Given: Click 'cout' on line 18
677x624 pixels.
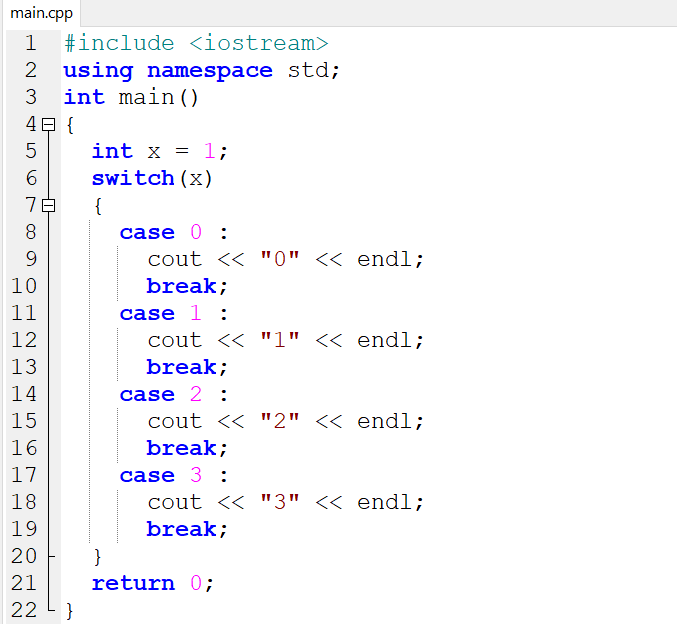Looking at the screenshot, I should pyautogui.click(x=175, y=502).
